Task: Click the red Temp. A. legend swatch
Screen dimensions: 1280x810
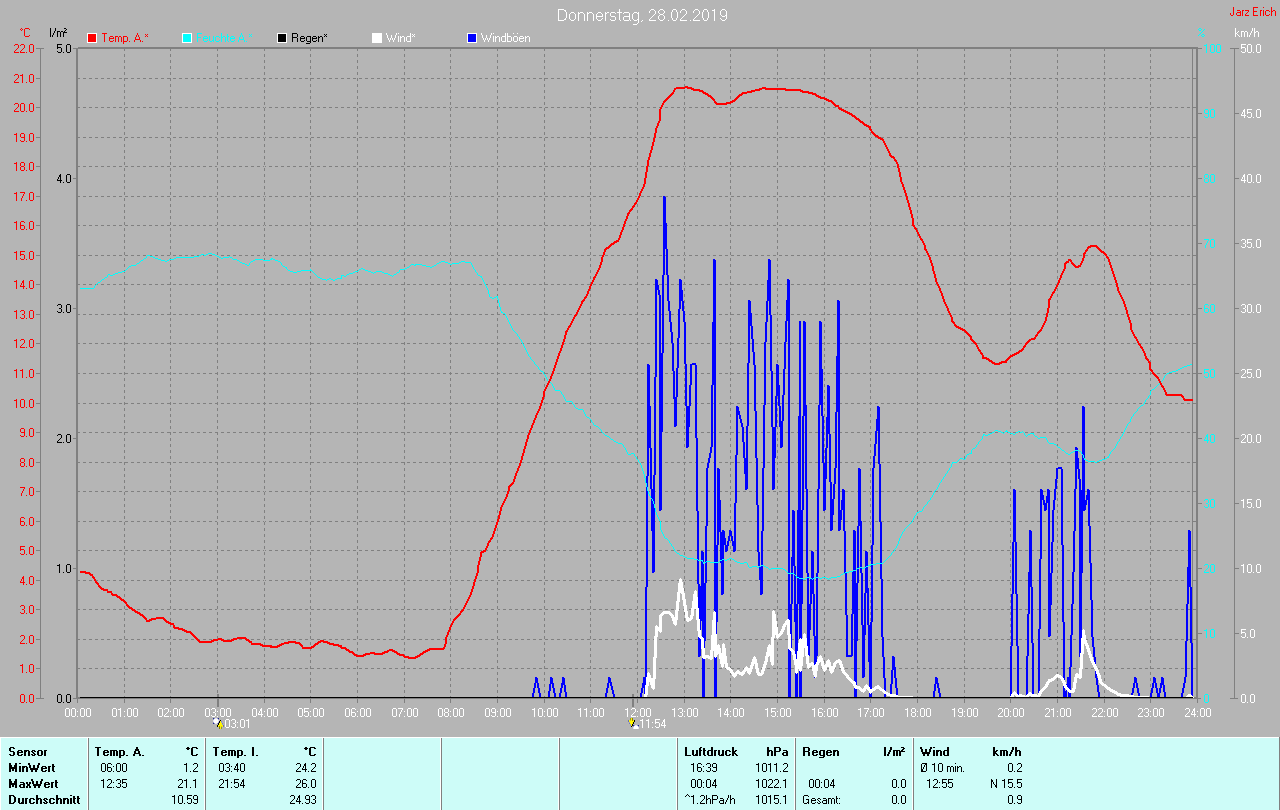Action: [92, 38]
